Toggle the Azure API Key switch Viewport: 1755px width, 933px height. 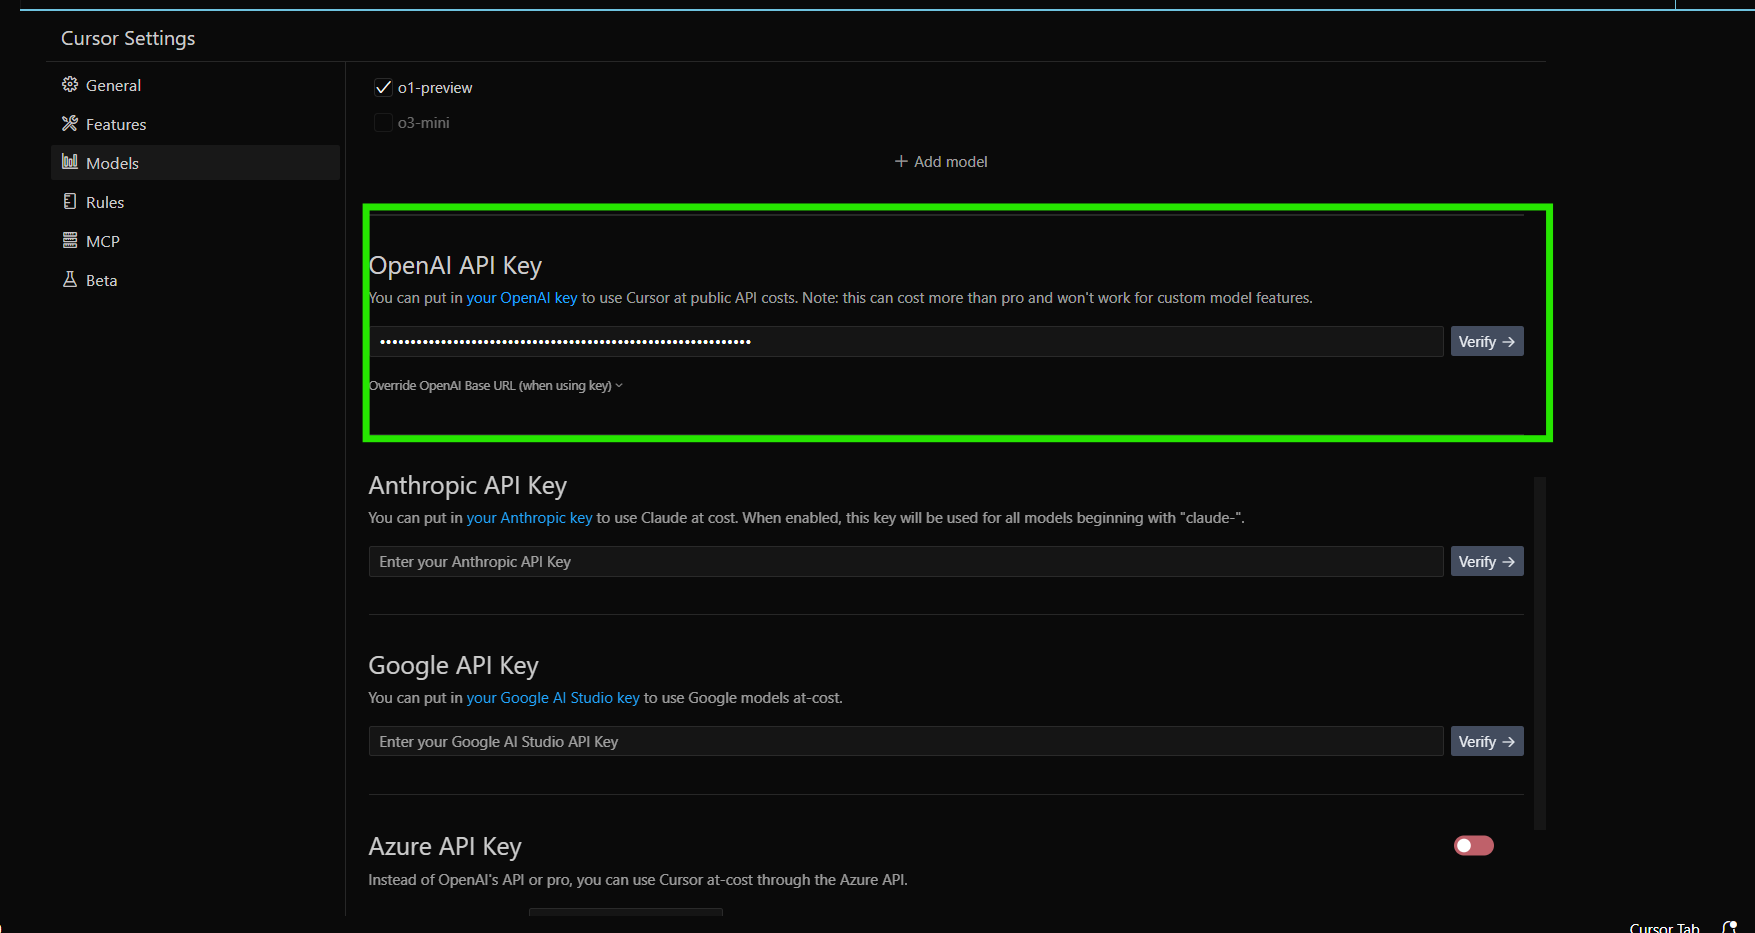coord(1473,846)
